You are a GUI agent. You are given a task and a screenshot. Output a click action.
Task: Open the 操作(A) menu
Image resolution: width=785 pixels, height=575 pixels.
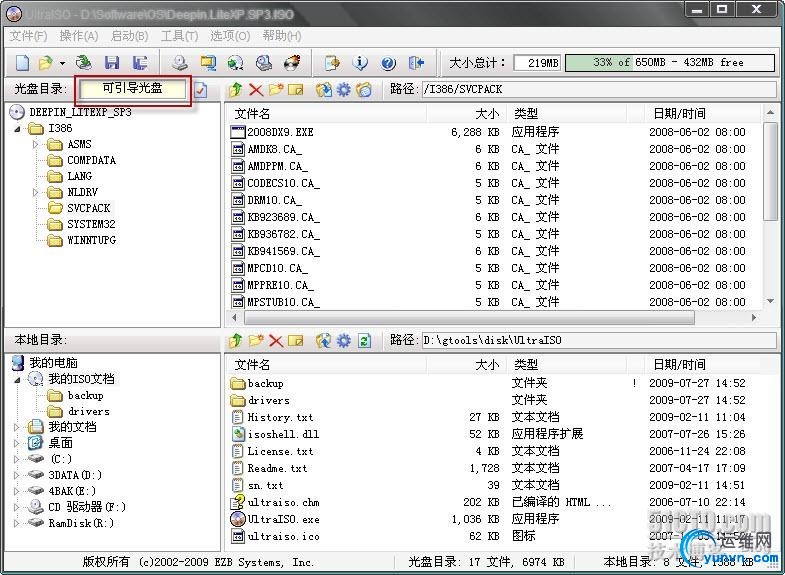79,36
